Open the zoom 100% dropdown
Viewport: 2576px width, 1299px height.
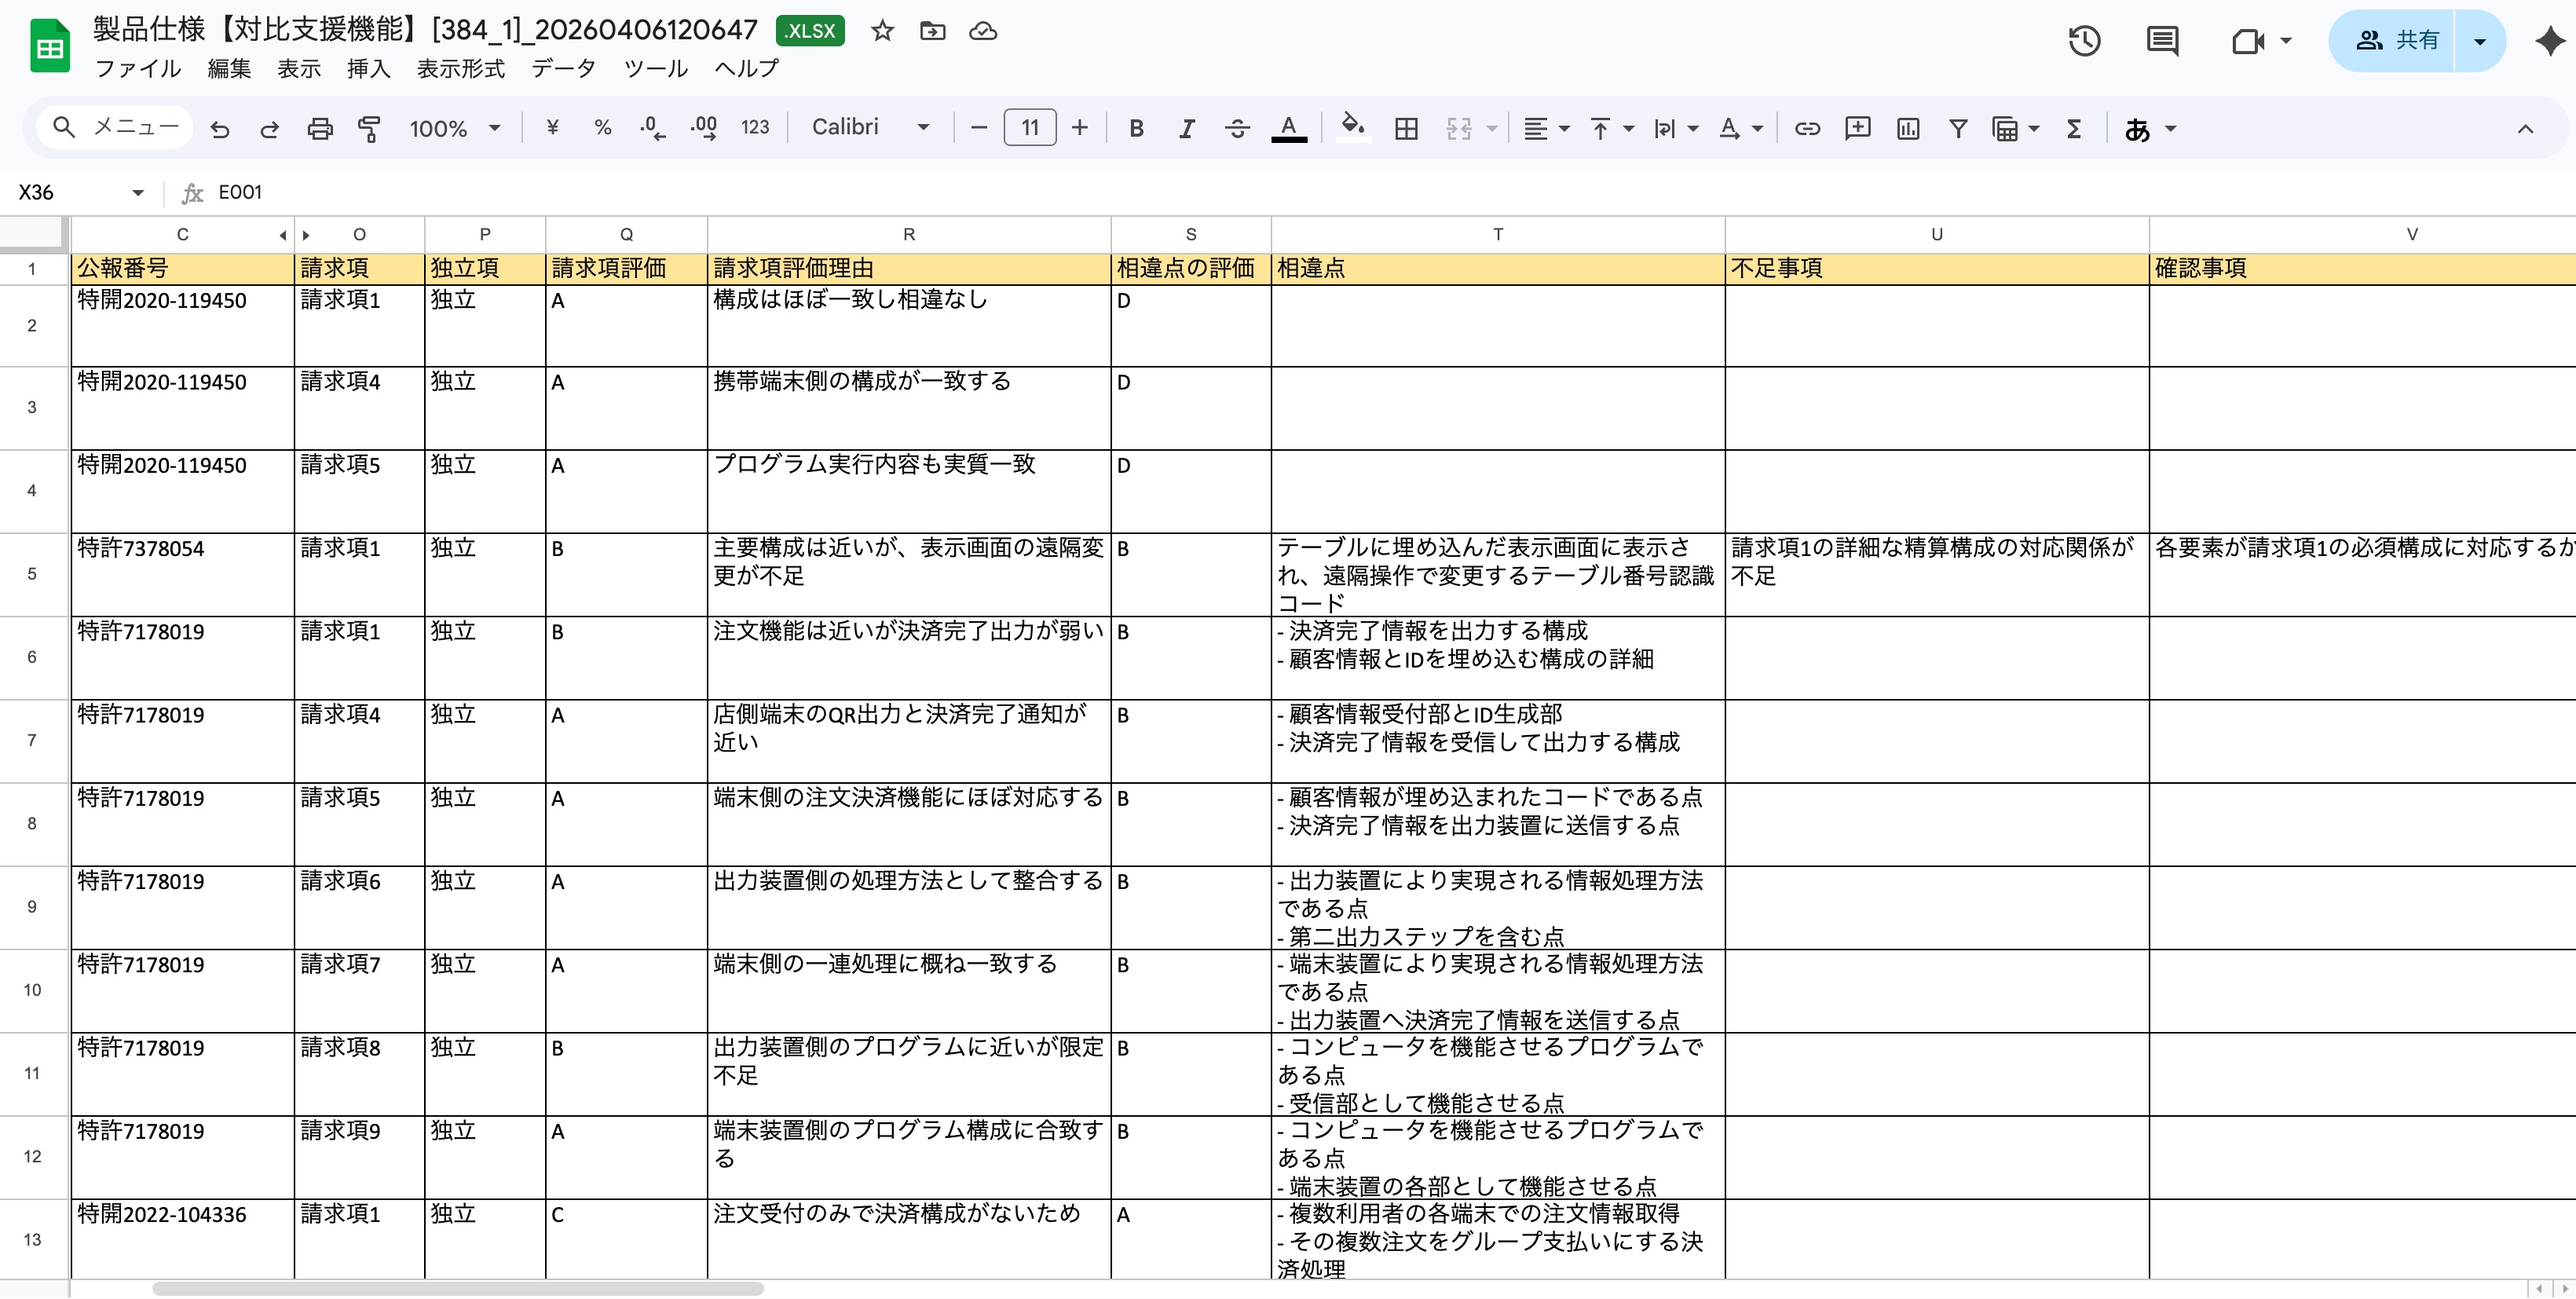point(454,128)
